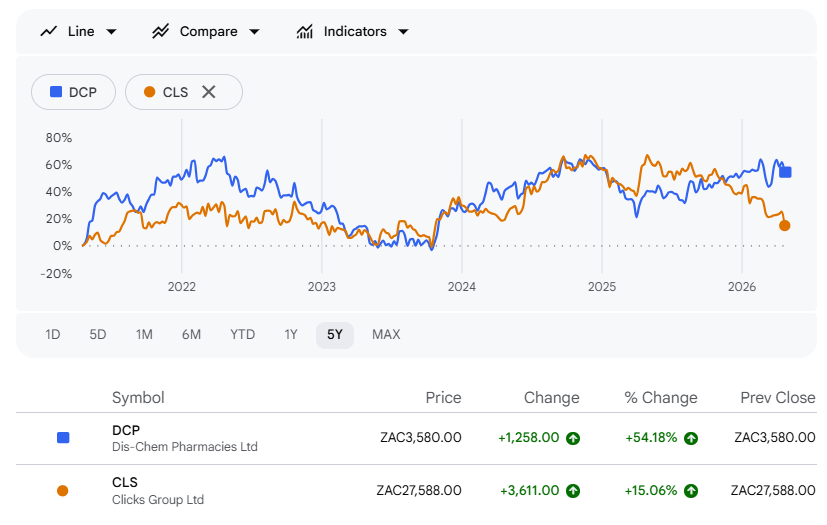Click green up arrow beside DCP +1,258.00
Image resolution: width=827 pixels, height=525 pixels.
coord(573,438)
